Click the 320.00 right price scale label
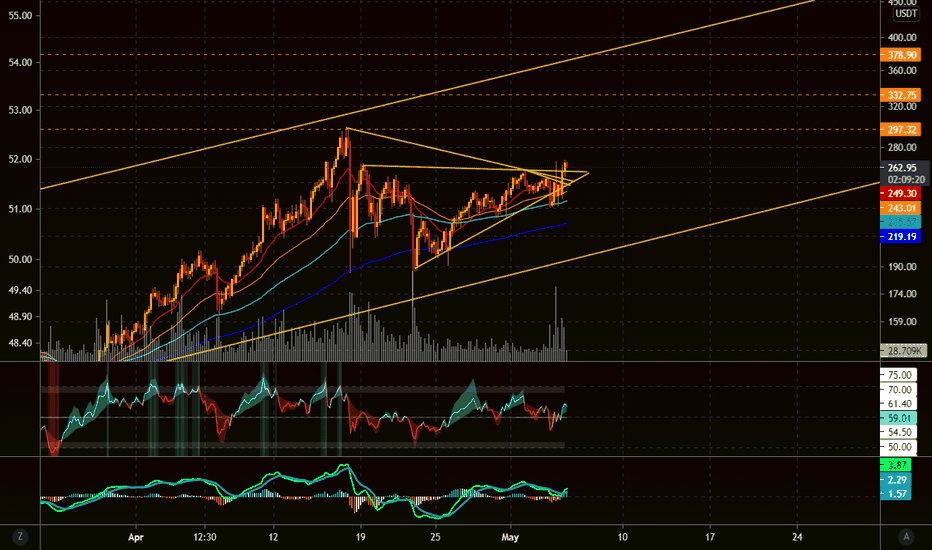 [902, 106]
